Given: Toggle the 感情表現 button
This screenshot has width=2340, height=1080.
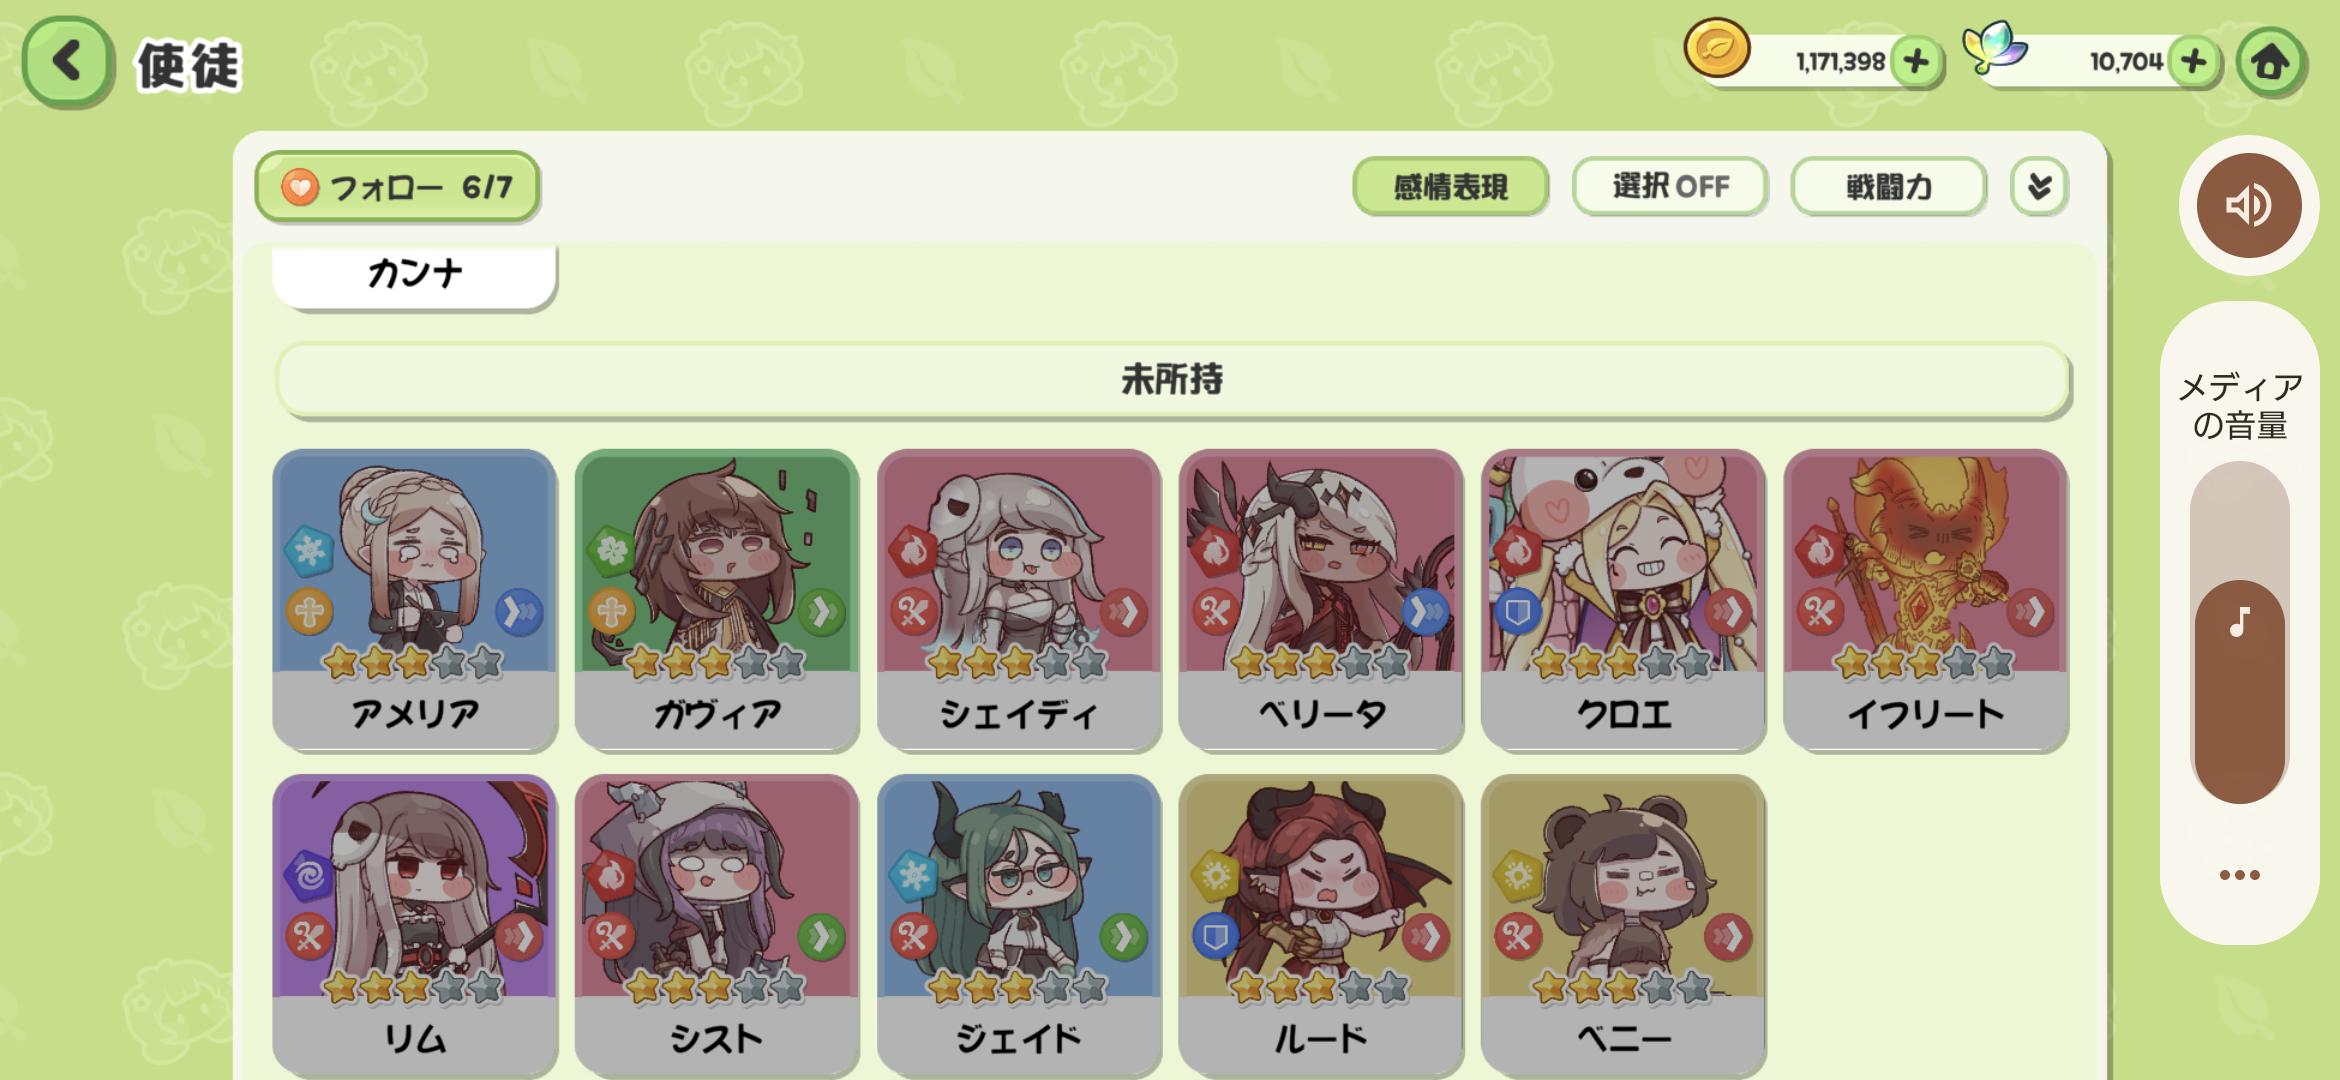Looking at the screenshot, I should click(1450, 186).
